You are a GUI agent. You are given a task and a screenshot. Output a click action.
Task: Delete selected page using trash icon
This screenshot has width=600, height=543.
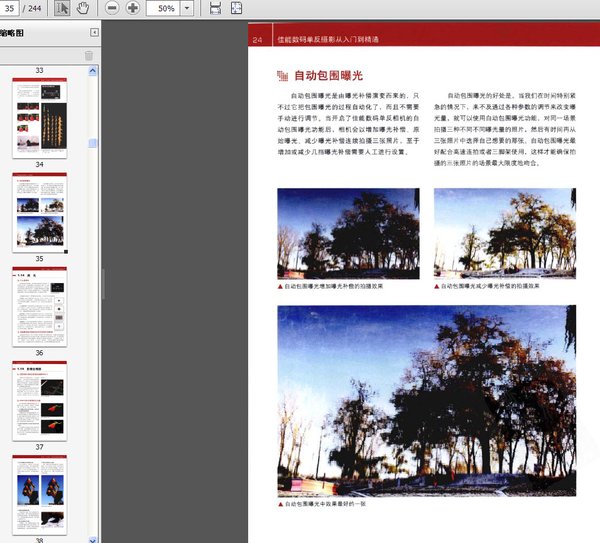[89, 55]
